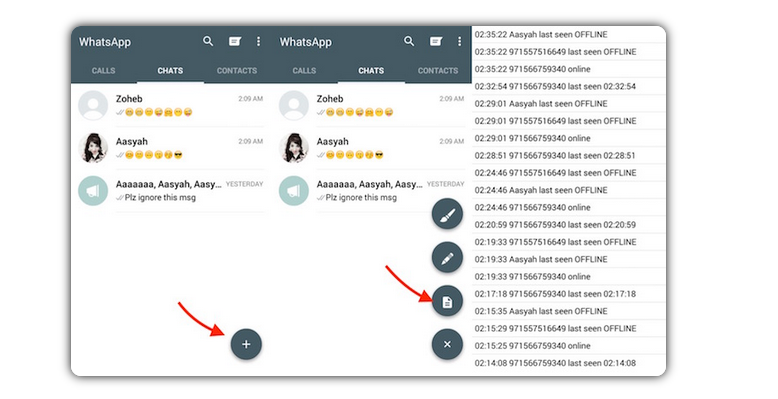The height and width of the screenshot is (399, 778).
Task: Switch to CONTACTS tab in right panel
Action: (438, 70)
